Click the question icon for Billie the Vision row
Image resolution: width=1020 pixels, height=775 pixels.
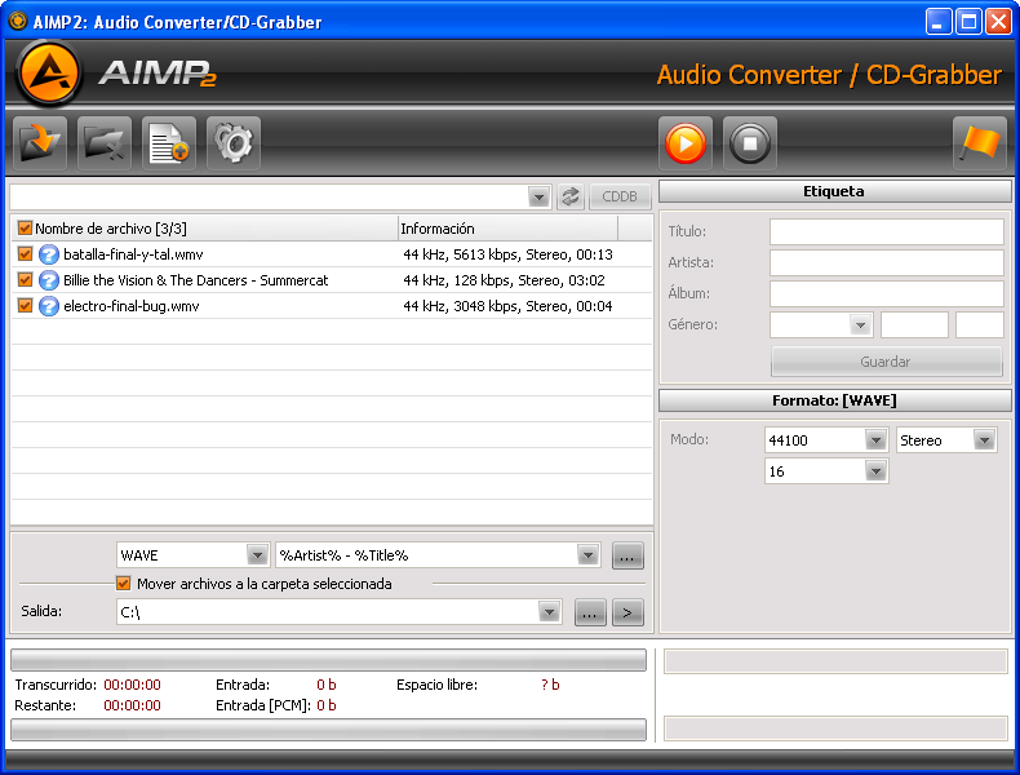[49, 280]
